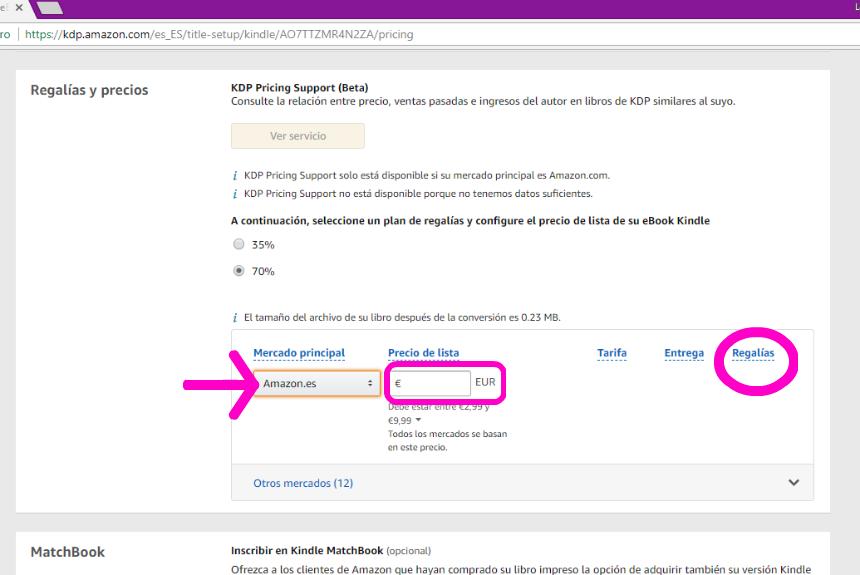Screen dimensions: 860x575
Task: Close the current browser tab
Action: pos(20,8)
